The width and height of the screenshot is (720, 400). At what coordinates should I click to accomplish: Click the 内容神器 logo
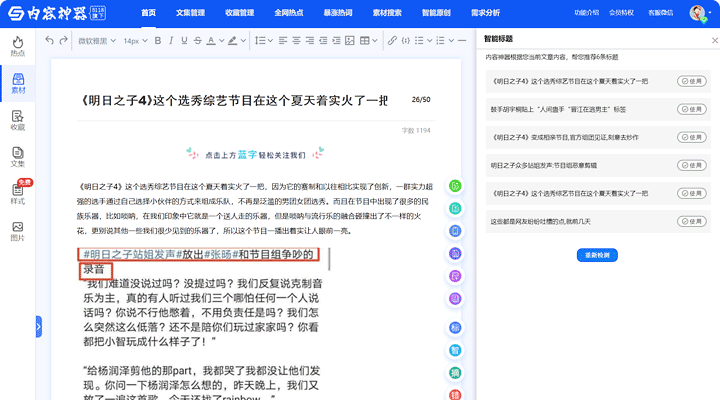point(56,13)
